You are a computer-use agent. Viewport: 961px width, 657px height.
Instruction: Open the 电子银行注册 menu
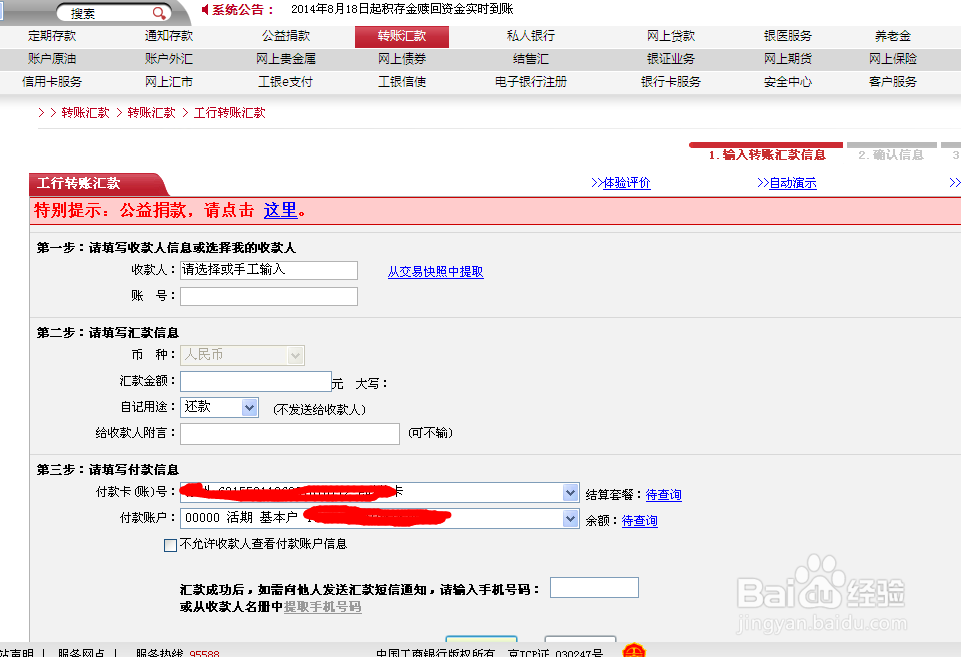pyautogui.click(x=531, y=82)
